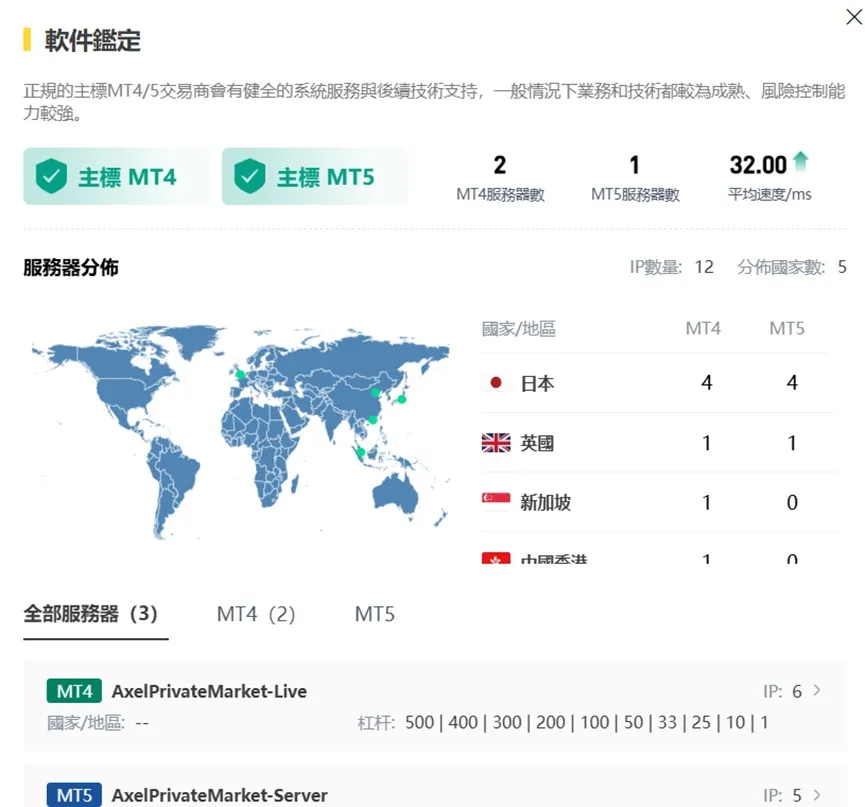Open the MT5 server tab
This screenshot has height=807, width=865.
tap(375, 614)
